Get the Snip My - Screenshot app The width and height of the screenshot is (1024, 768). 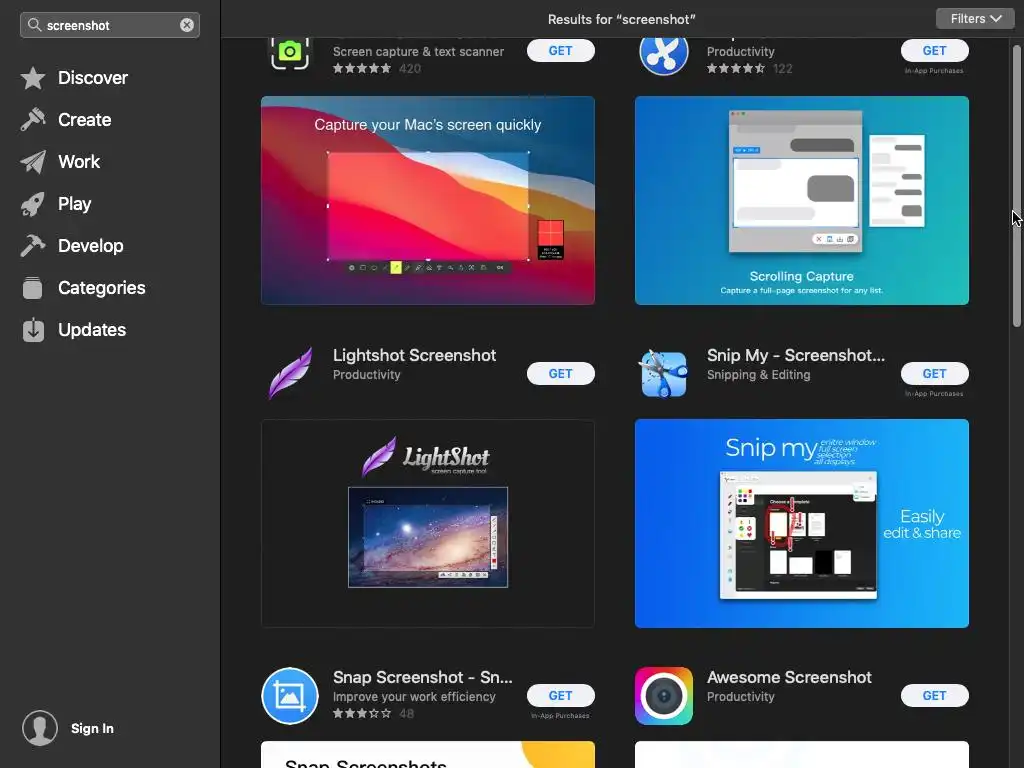pos(935,374)
